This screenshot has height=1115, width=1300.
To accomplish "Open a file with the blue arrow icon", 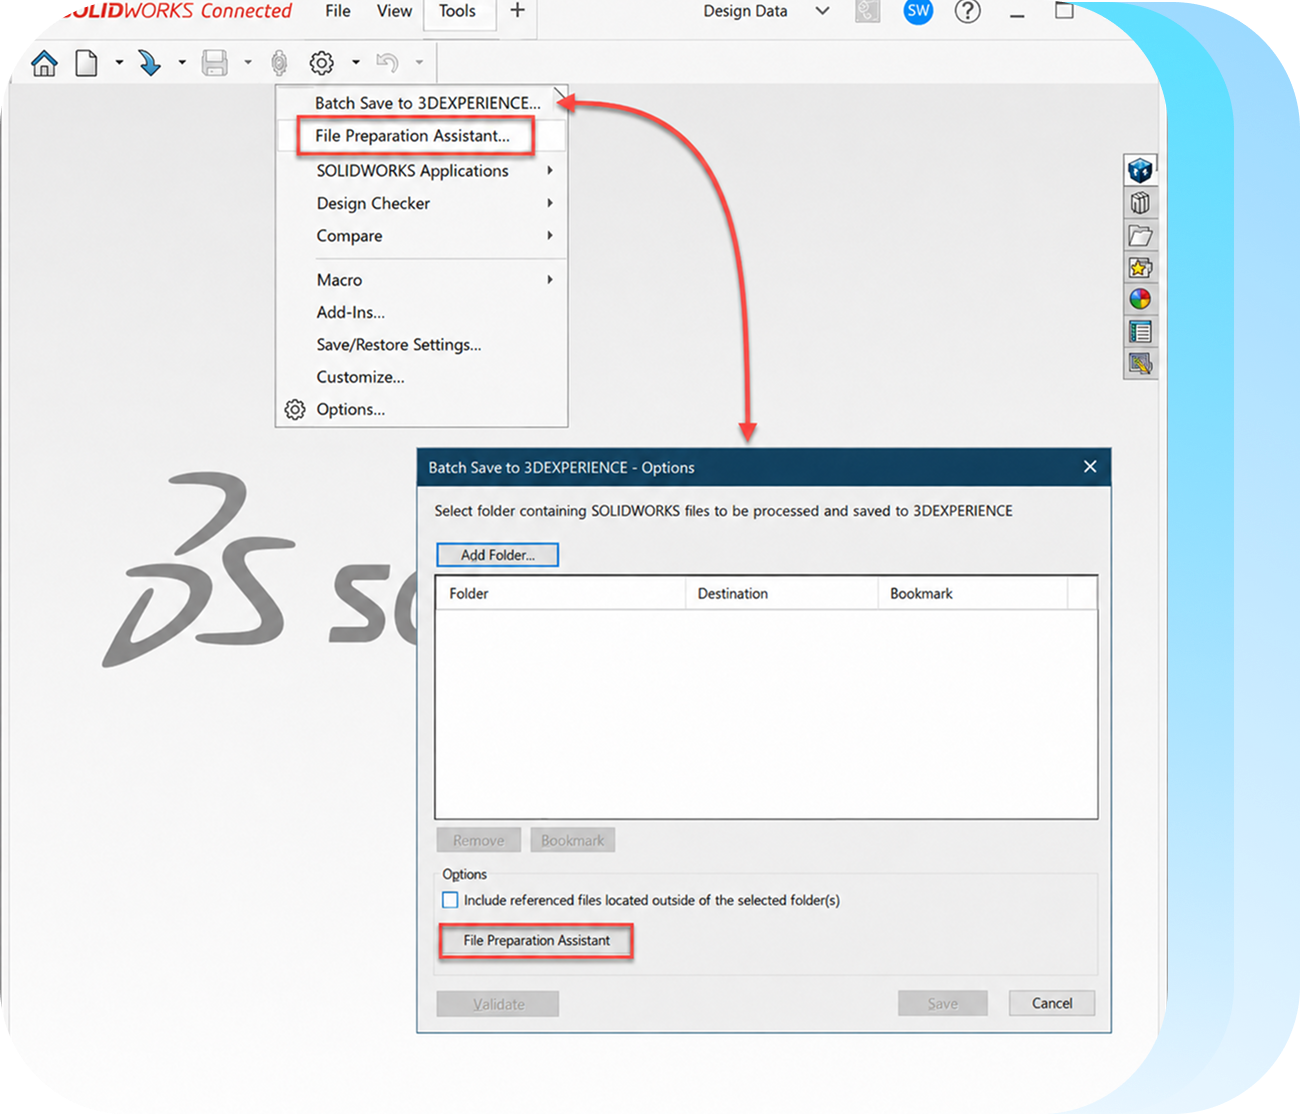I will [x=149, y=64].
